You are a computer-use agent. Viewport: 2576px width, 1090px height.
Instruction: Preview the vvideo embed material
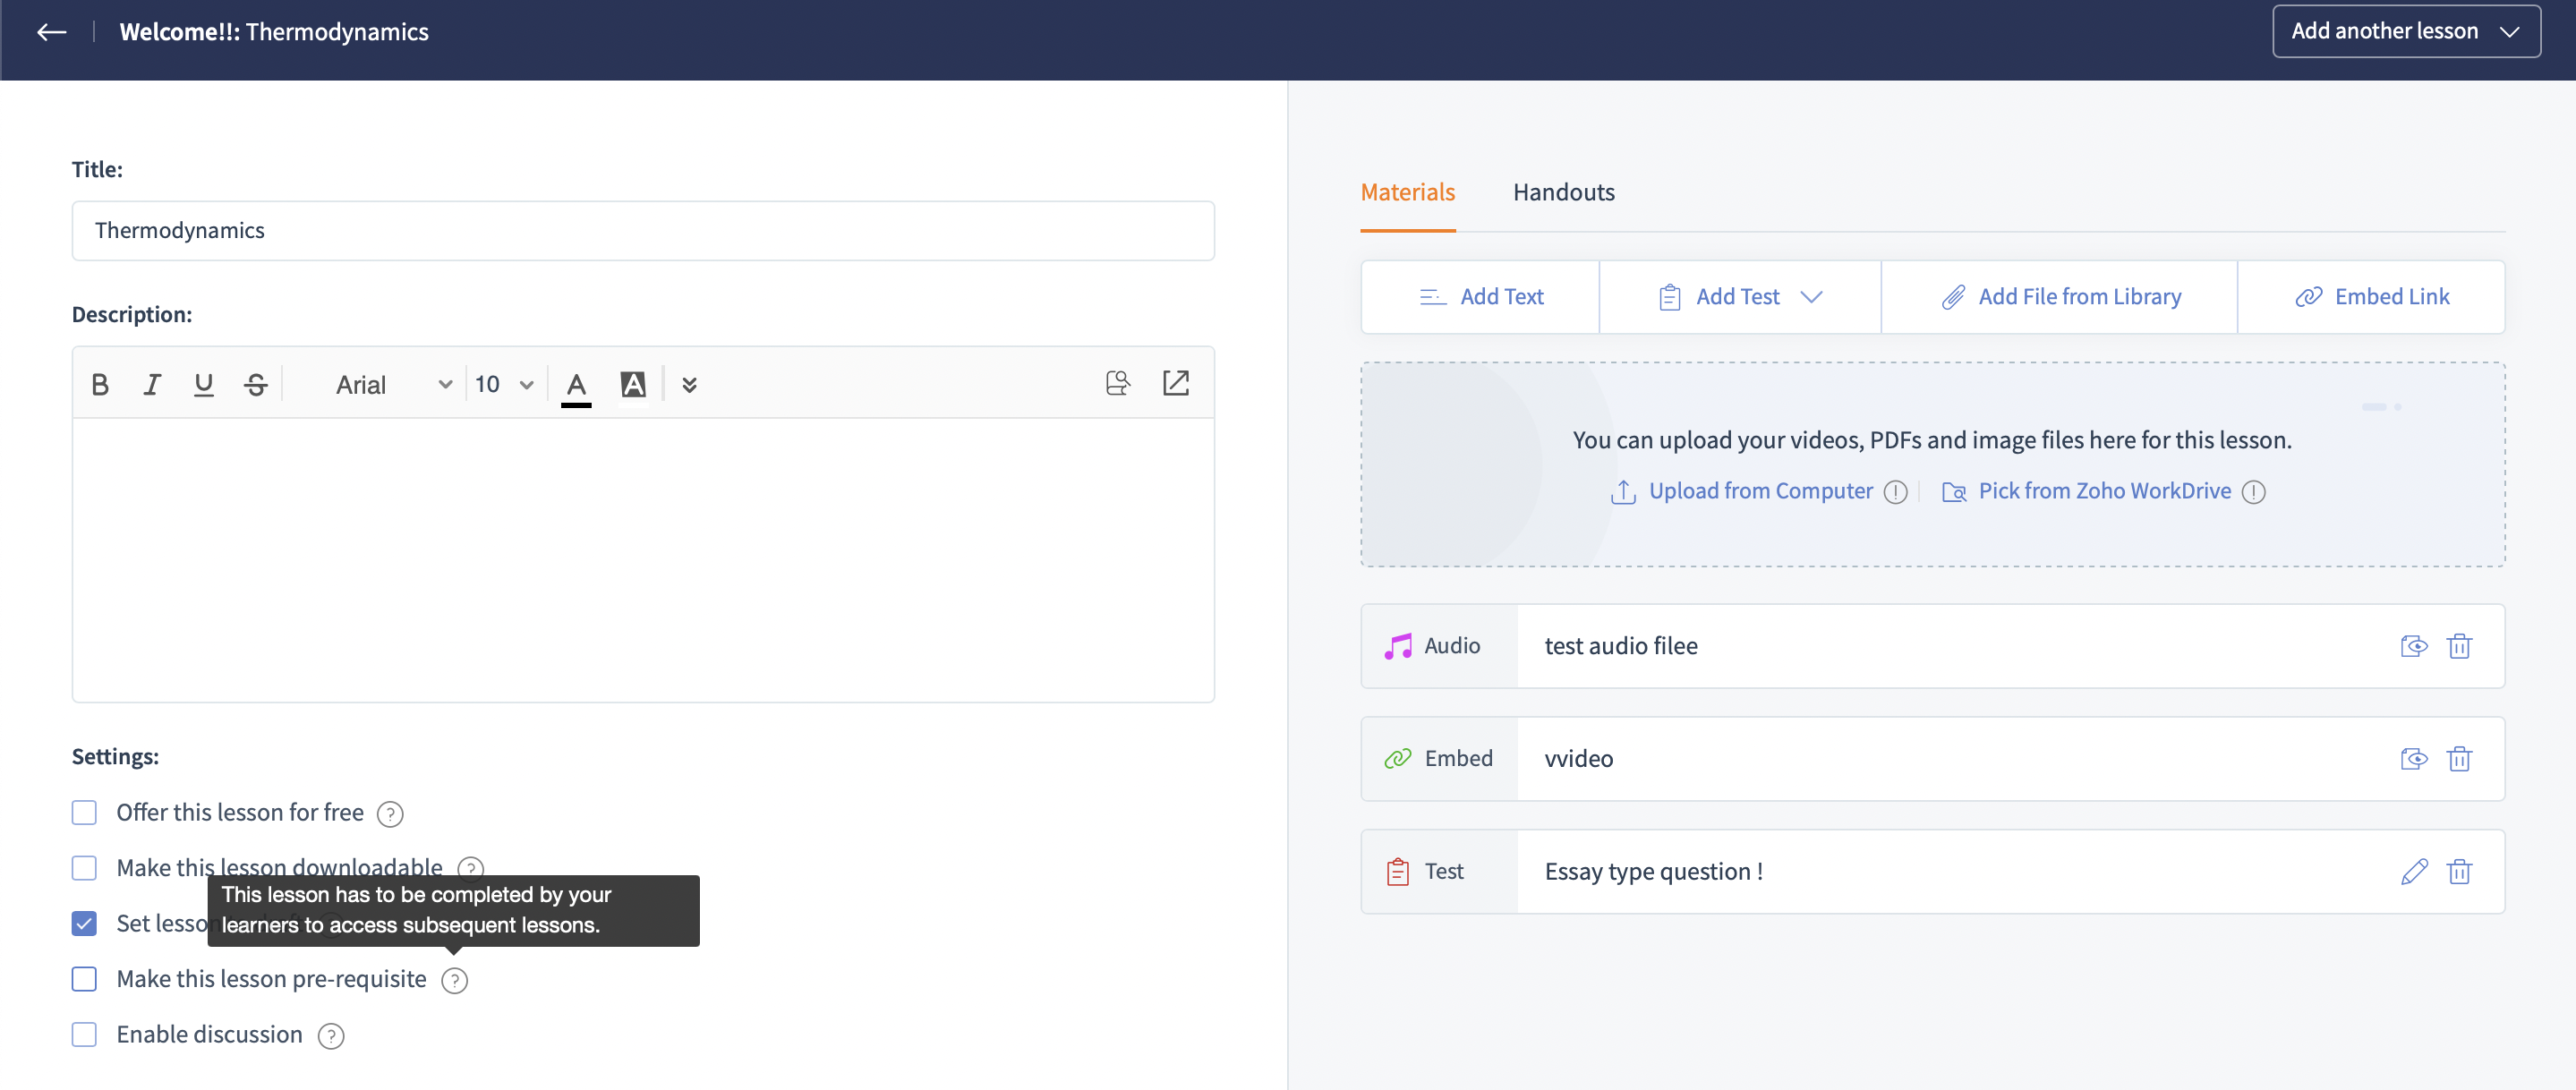click(2413, 759)
